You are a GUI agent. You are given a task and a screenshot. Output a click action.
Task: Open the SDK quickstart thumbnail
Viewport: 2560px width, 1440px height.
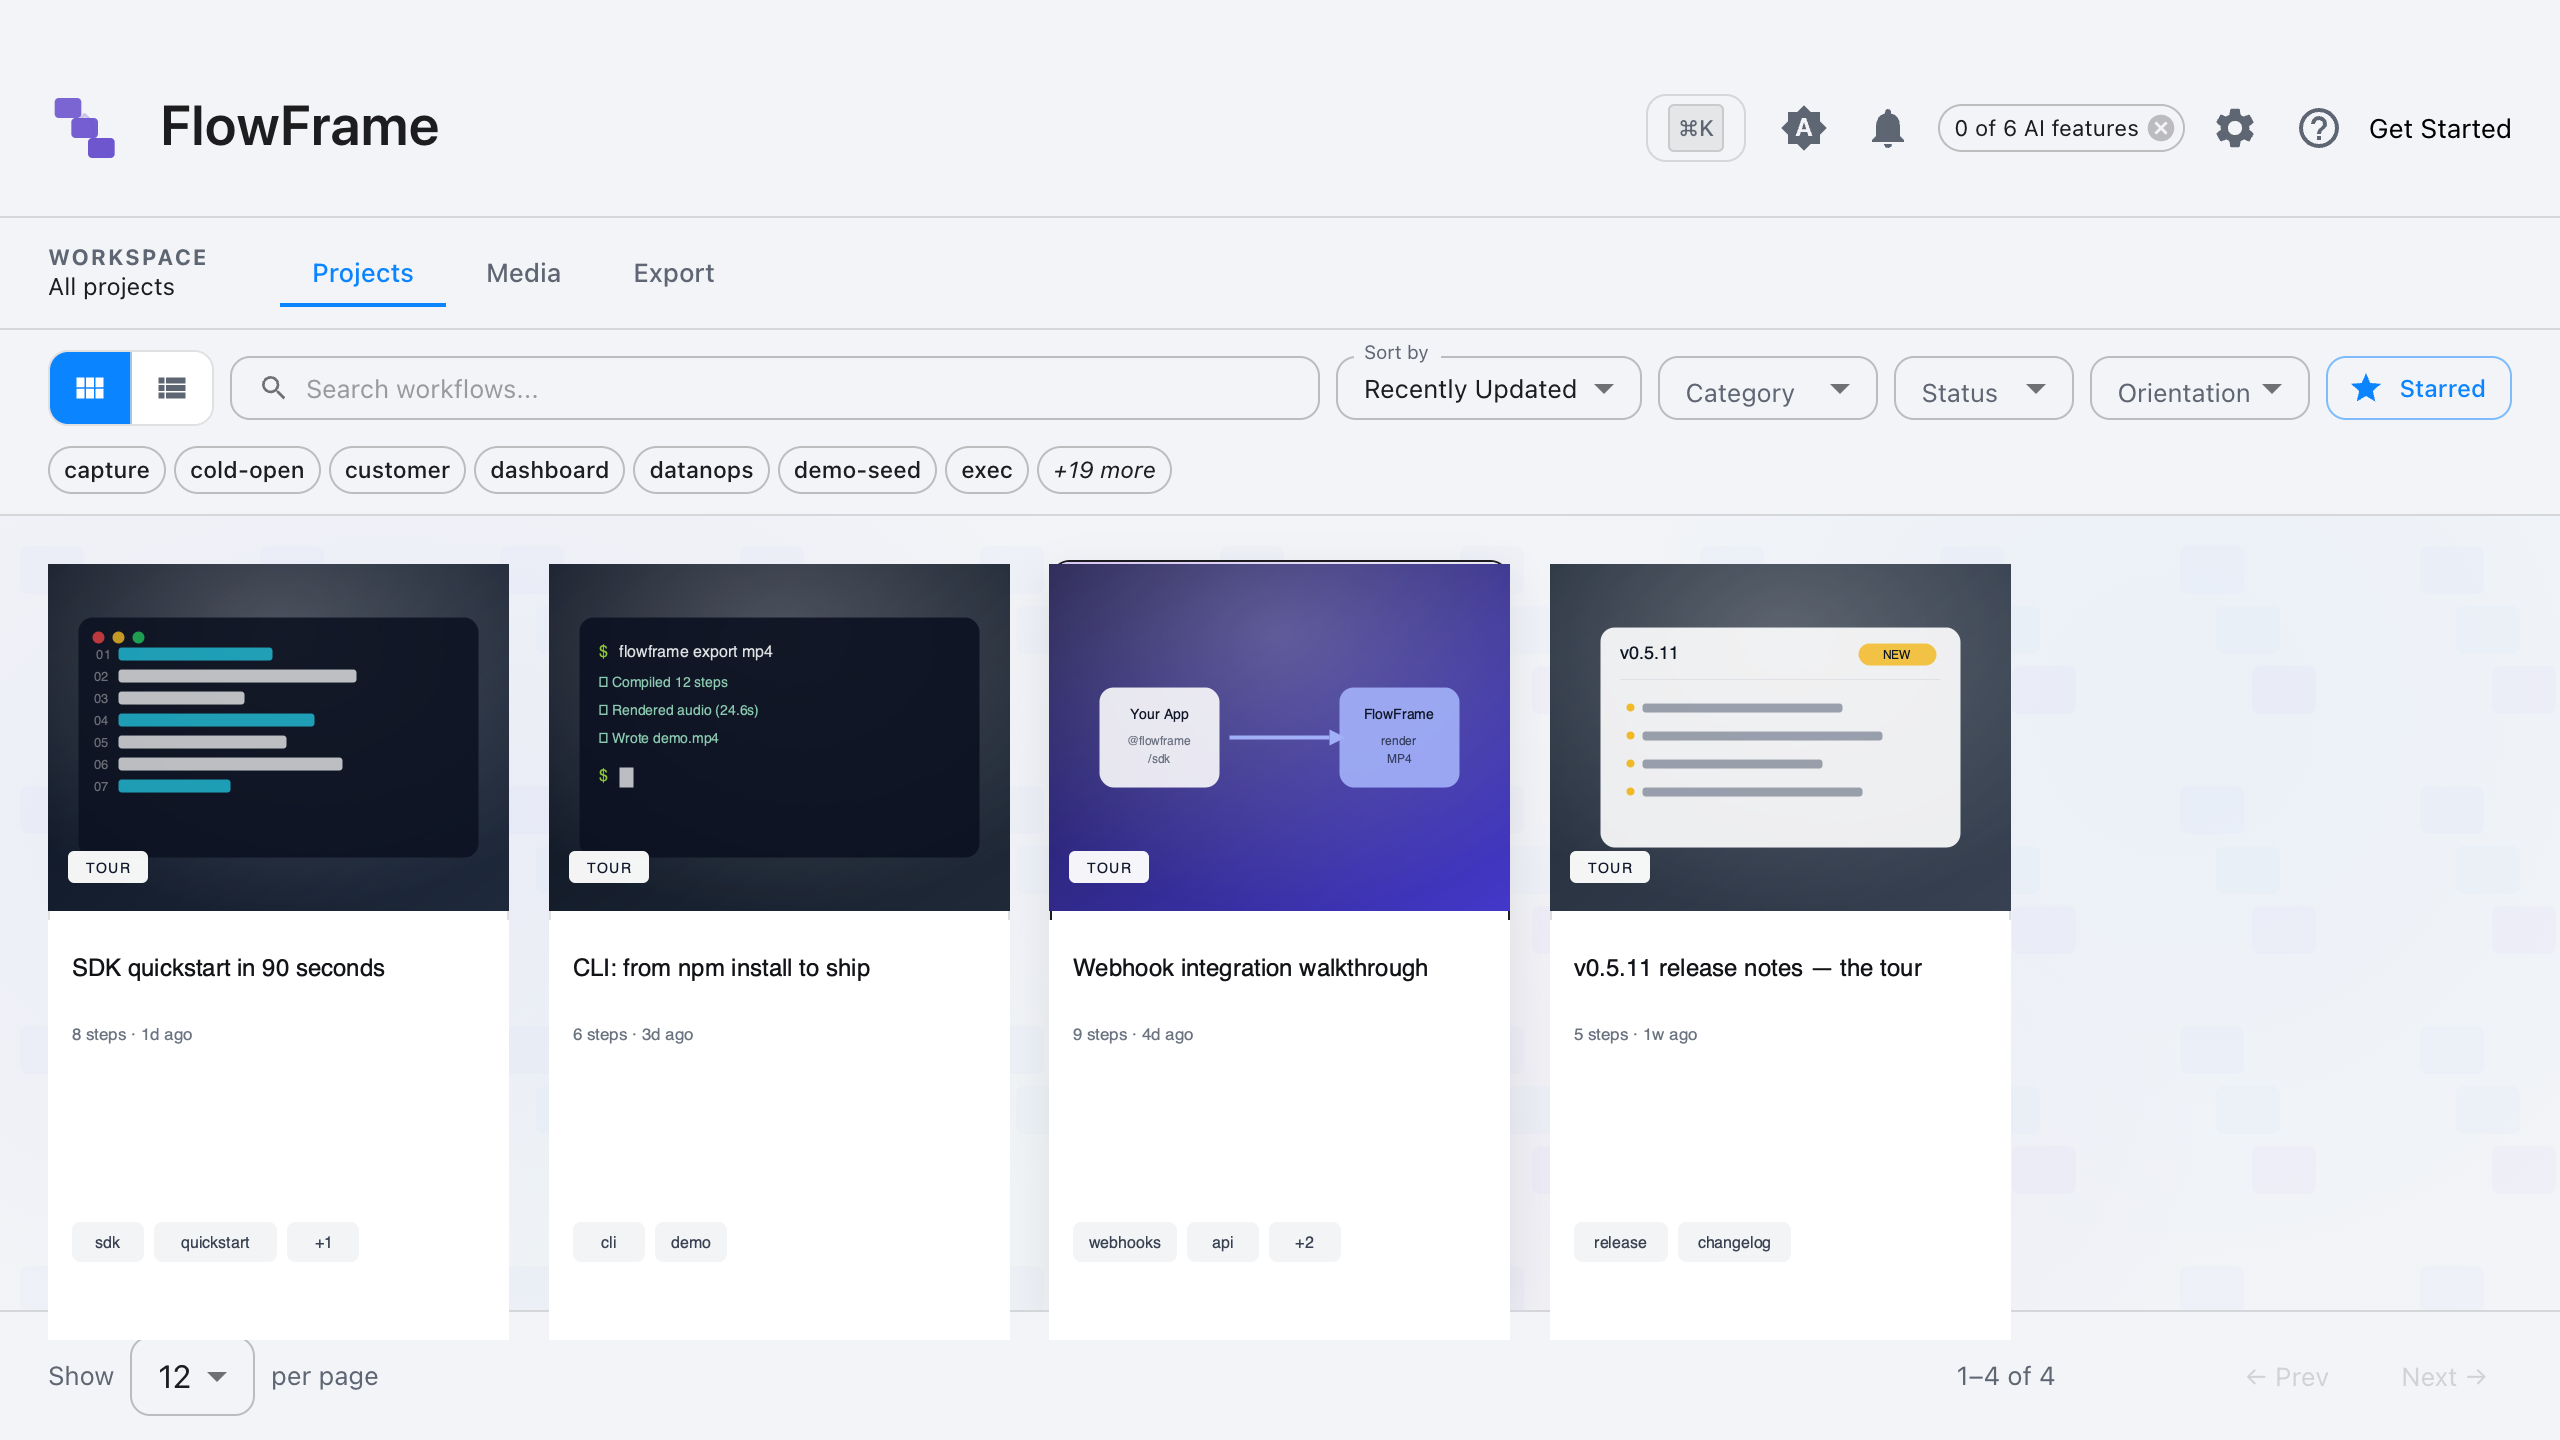click(x=278, y=737)
